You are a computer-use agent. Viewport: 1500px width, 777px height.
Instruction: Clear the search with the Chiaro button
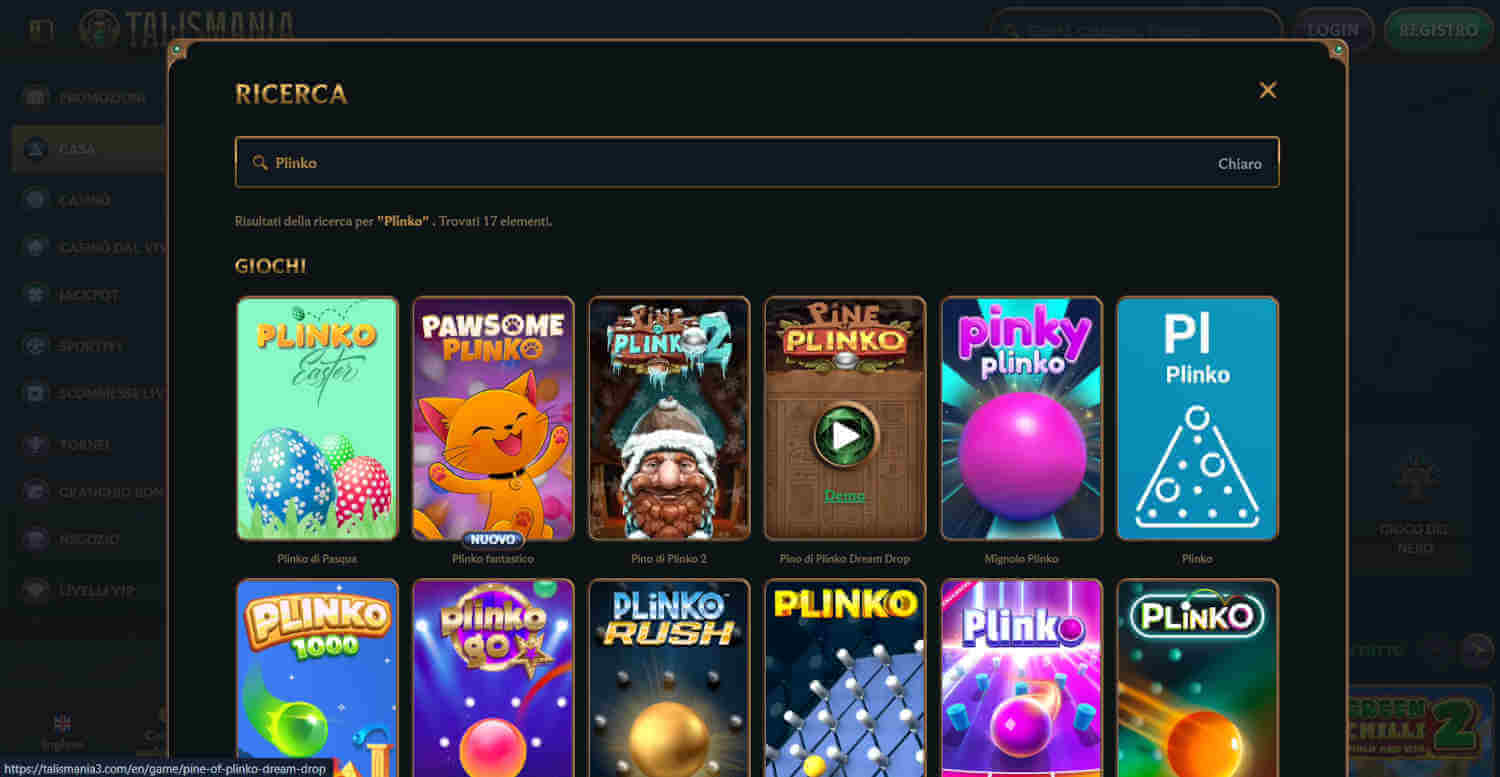[x=1239, y=163]
